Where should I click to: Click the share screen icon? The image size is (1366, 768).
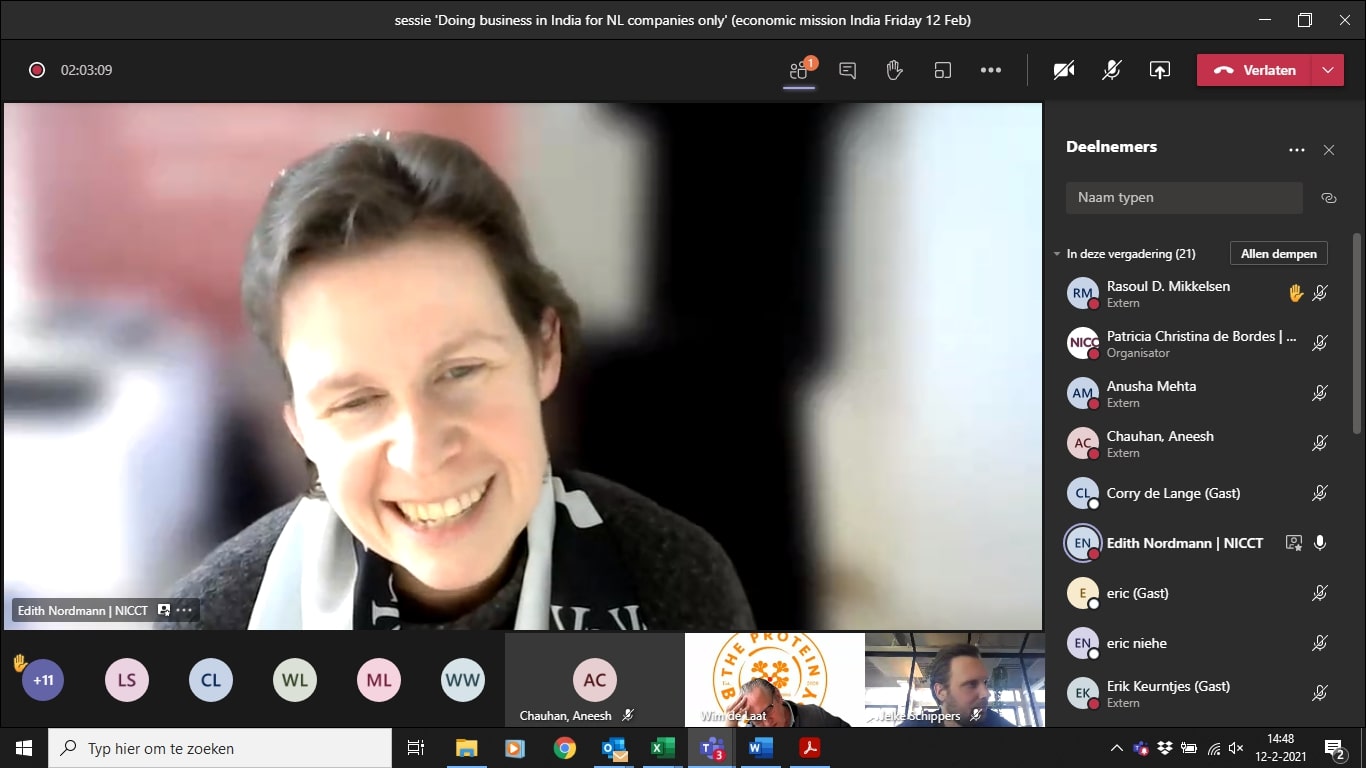tap(1159, 70)
